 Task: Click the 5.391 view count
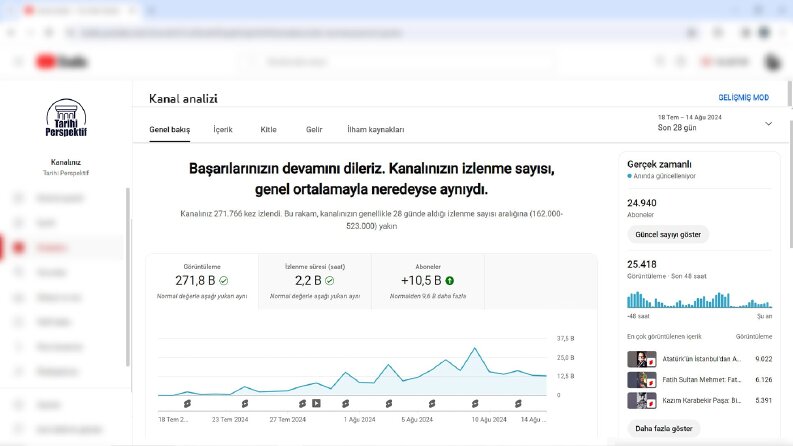[764, 400]
